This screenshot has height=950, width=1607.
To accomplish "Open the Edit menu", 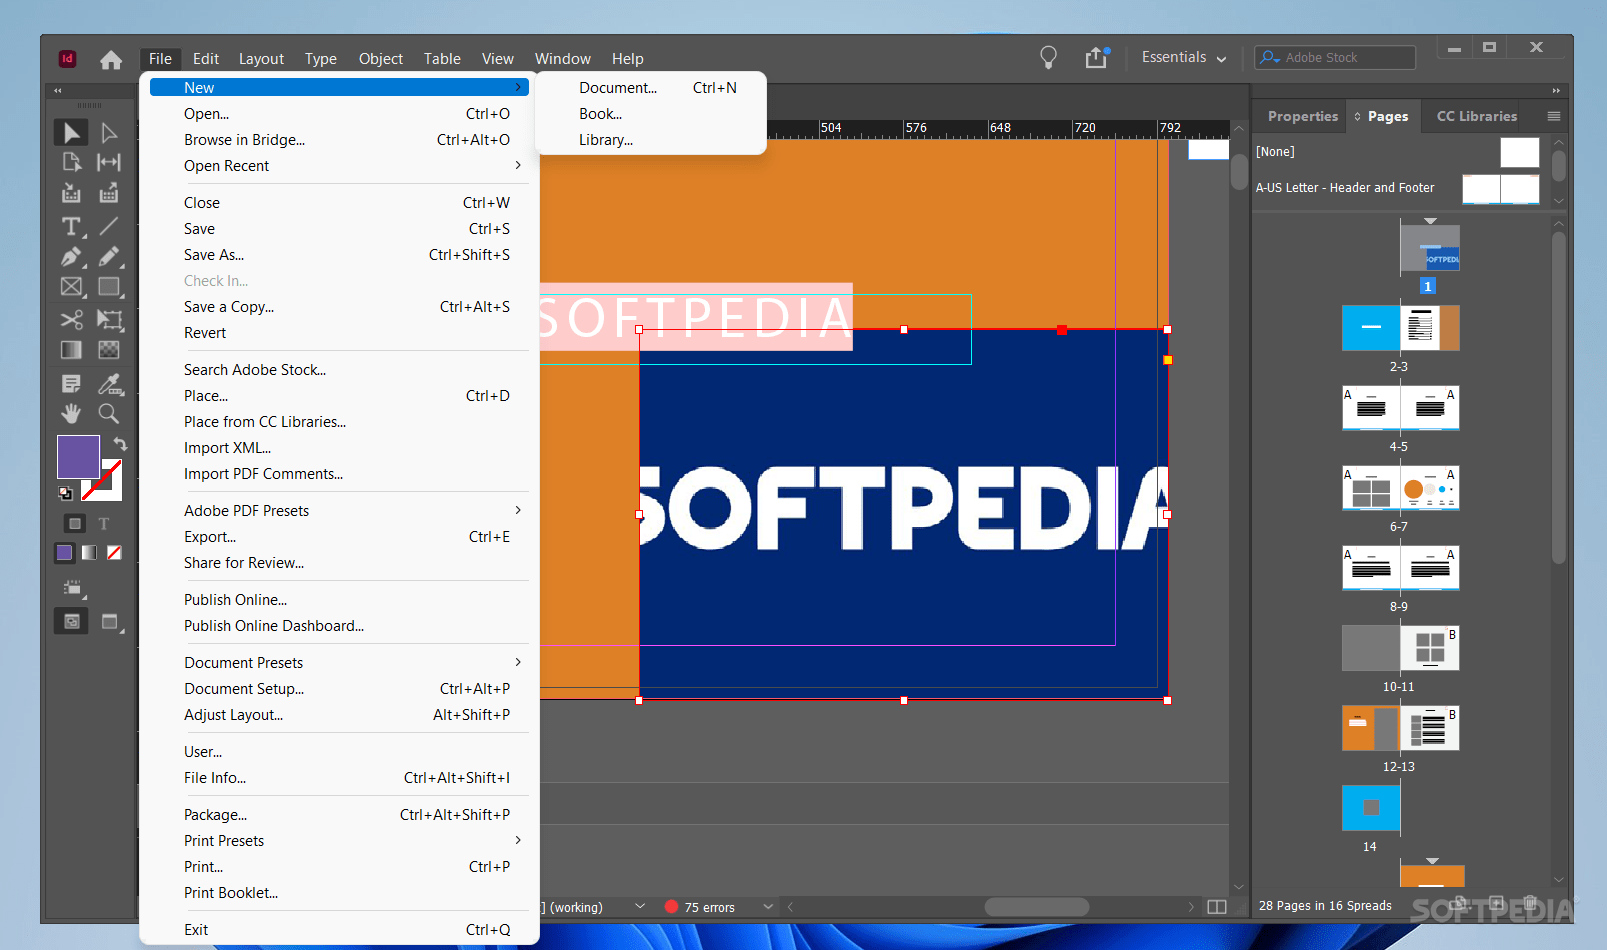I will [x=206, y=59].
